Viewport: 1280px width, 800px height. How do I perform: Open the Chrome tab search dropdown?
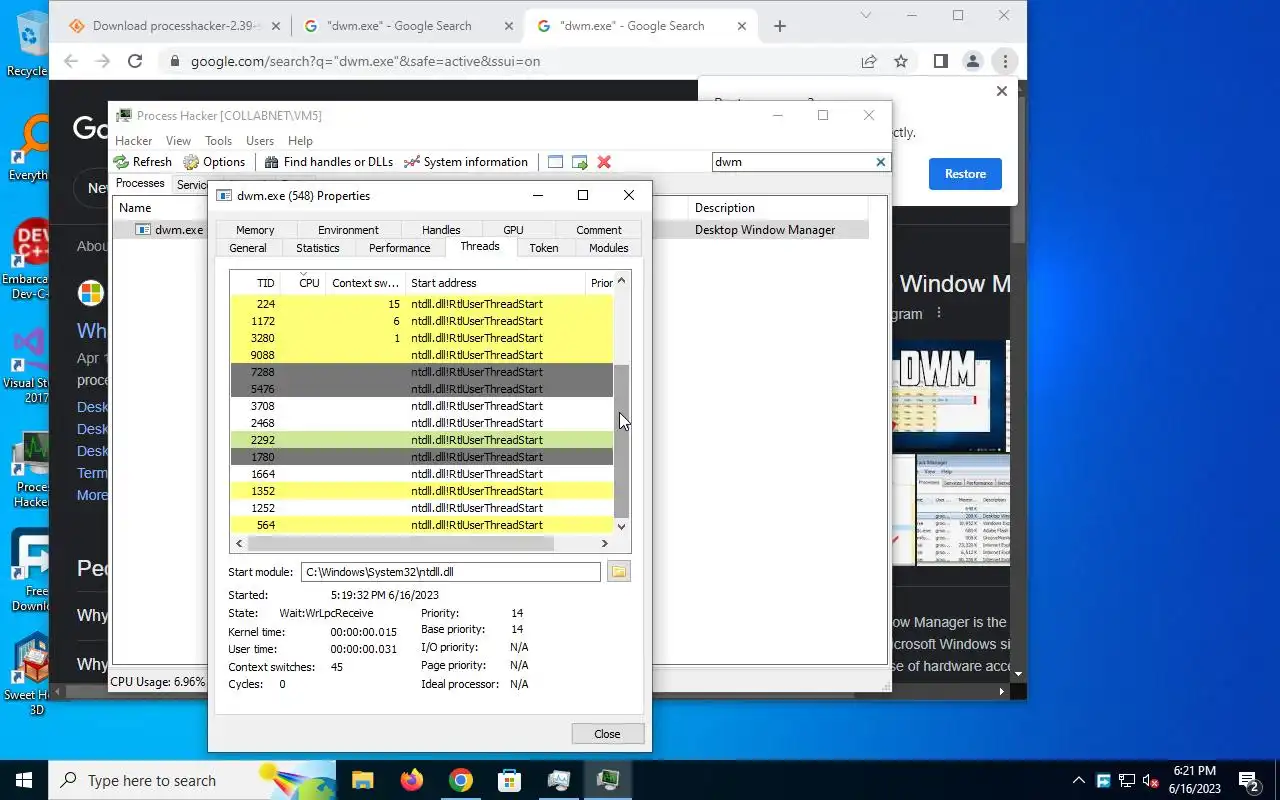pos(866,15)
